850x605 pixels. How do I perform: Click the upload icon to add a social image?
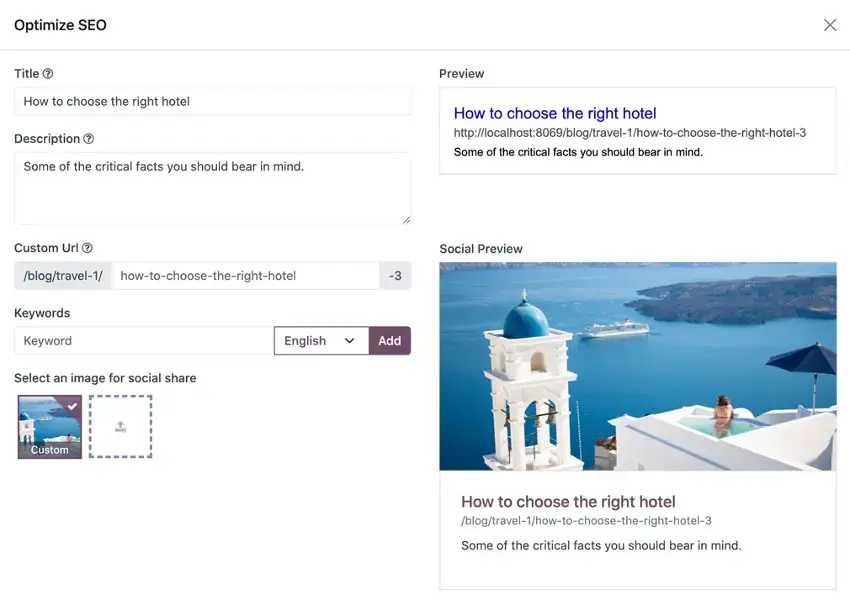tap(120, 427)
